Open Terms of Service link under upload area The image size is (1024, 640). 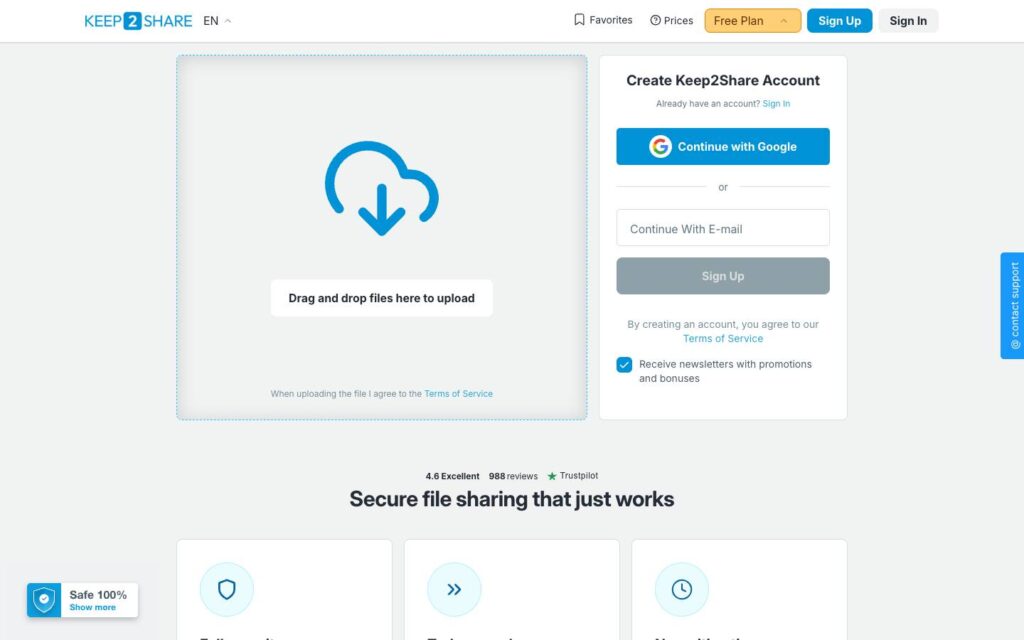[458, 394]
